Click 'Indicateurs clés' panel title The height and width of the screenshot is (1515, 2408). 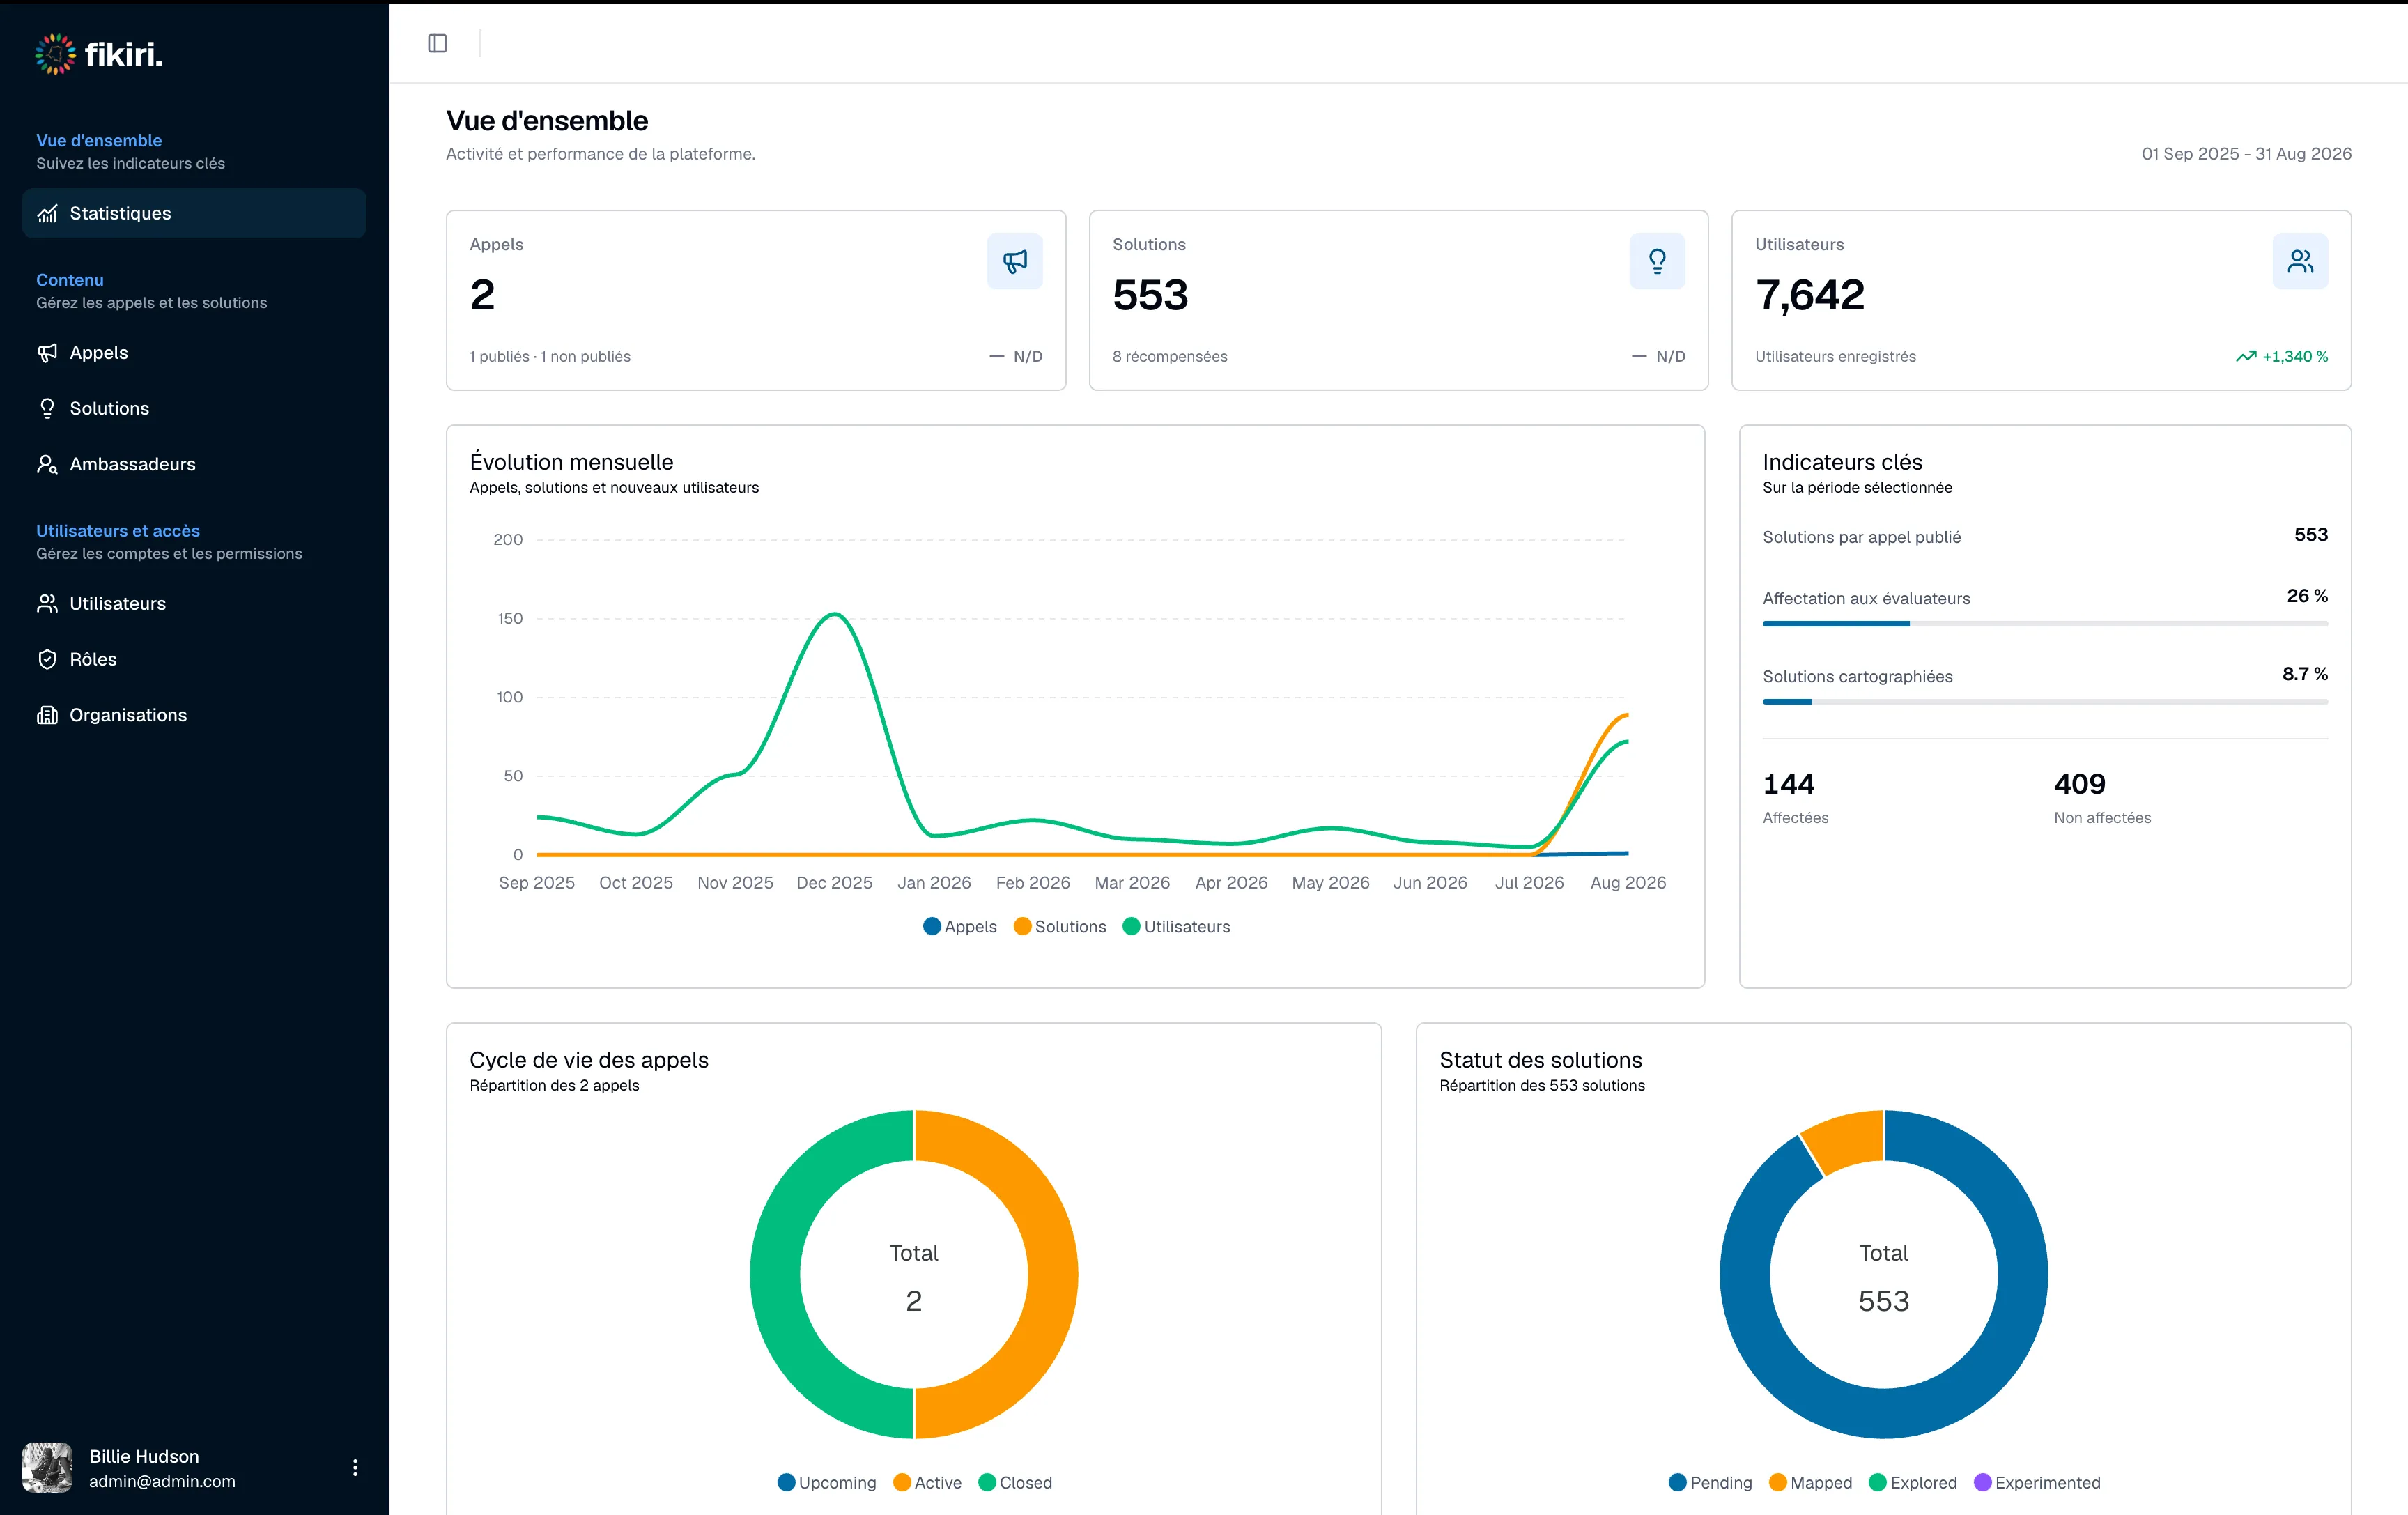[1842, 462]
